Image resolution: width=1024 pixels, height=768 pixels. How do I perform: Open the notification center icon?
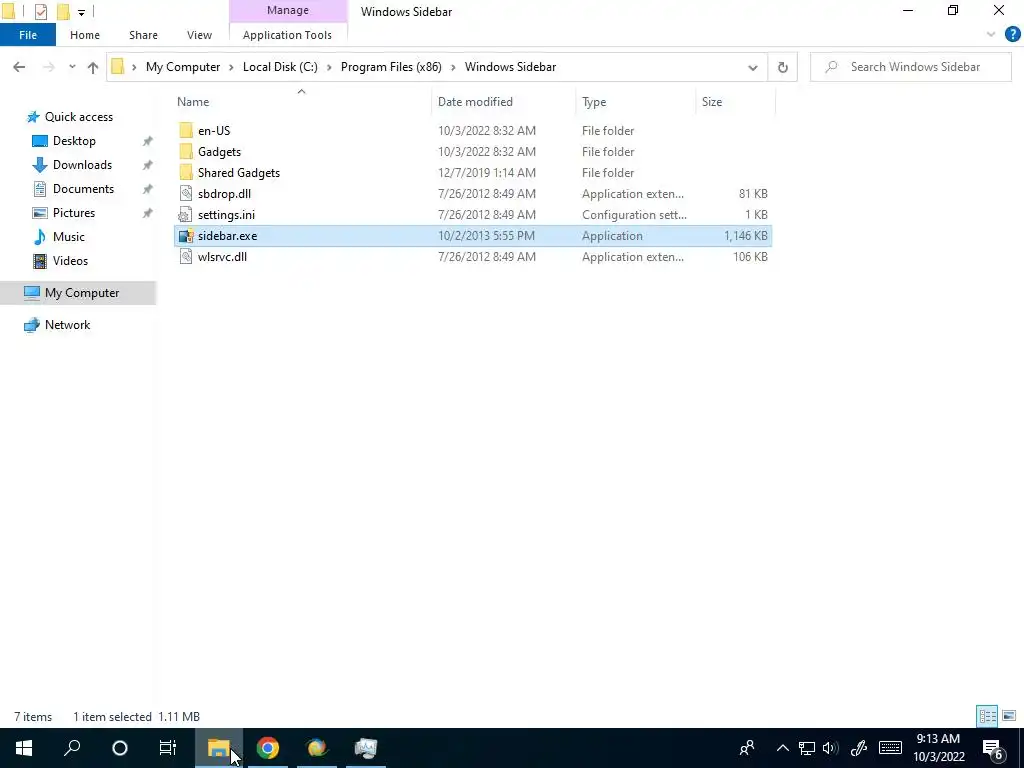(x=993, y=748)
